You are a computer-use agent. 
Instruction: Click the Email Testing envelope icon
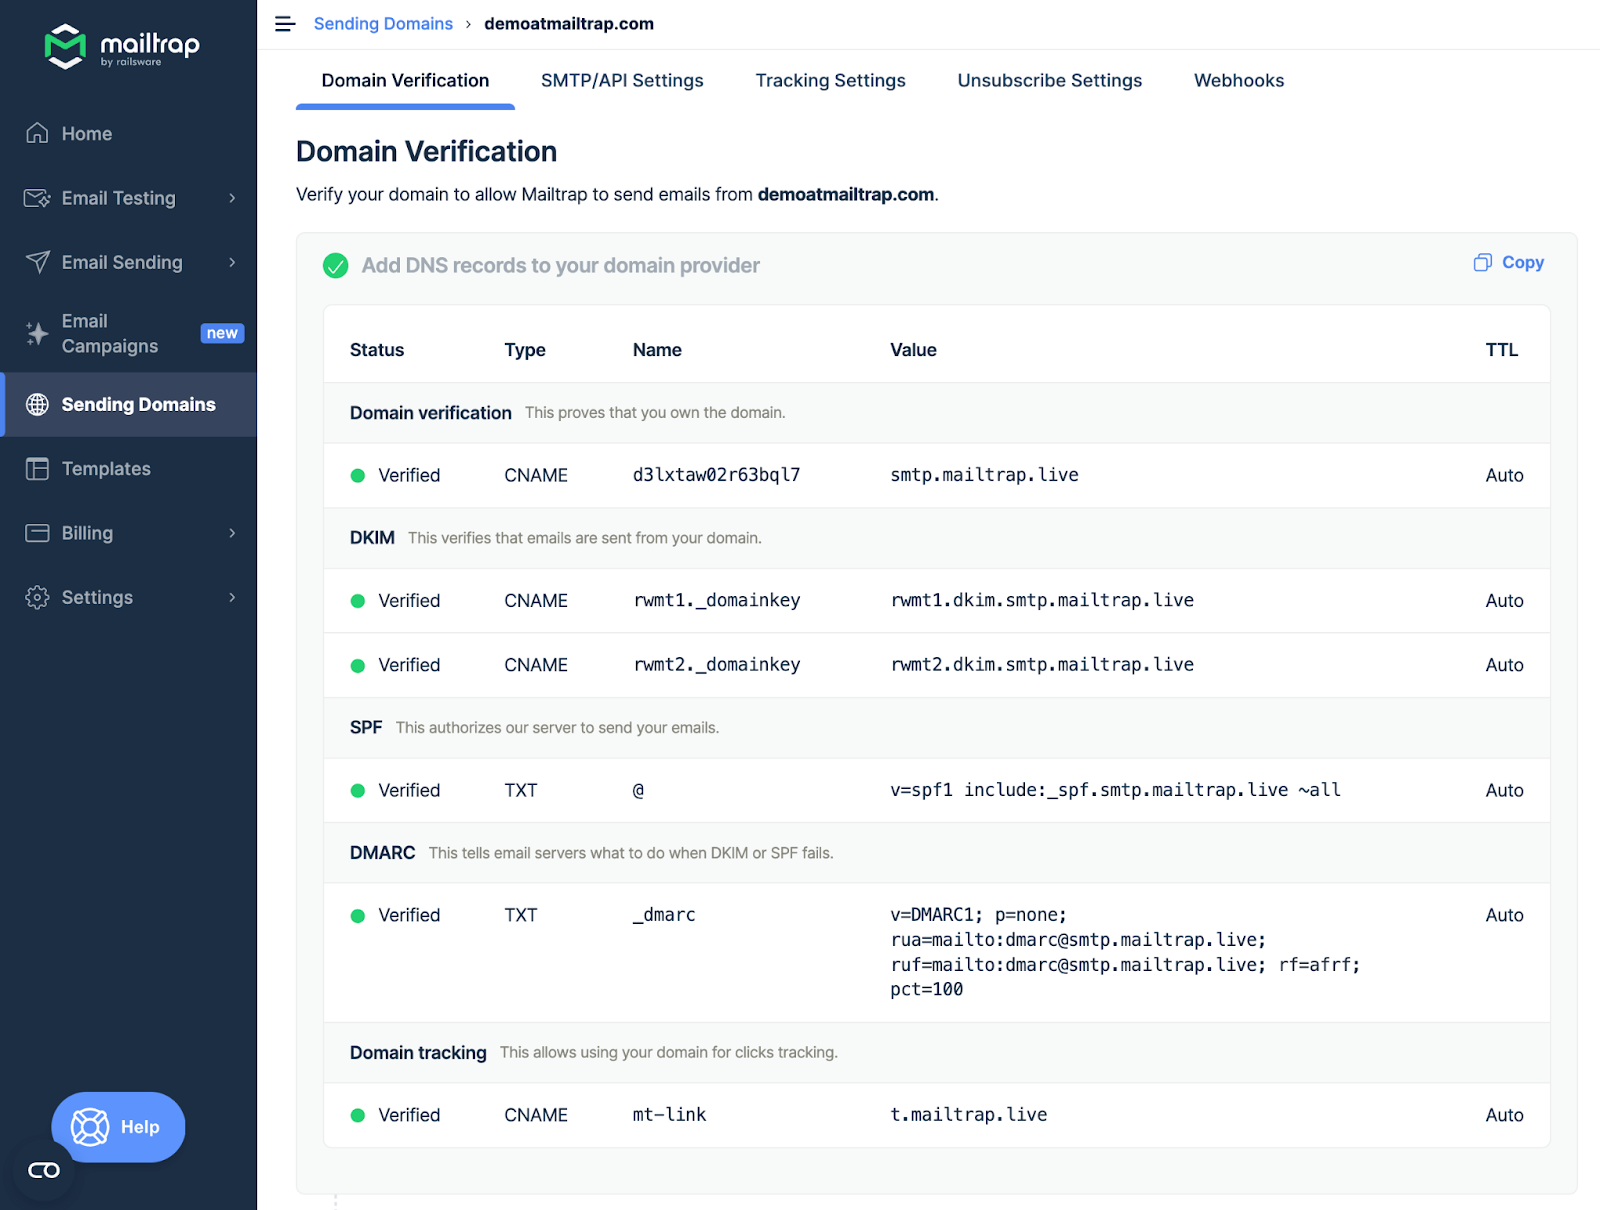(x=37, y=198)
